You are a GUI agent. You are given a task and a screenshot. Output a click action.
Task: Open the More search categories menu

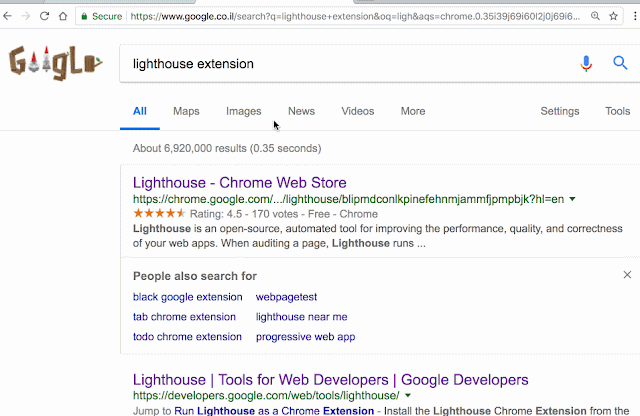click(x=413, y=111)
